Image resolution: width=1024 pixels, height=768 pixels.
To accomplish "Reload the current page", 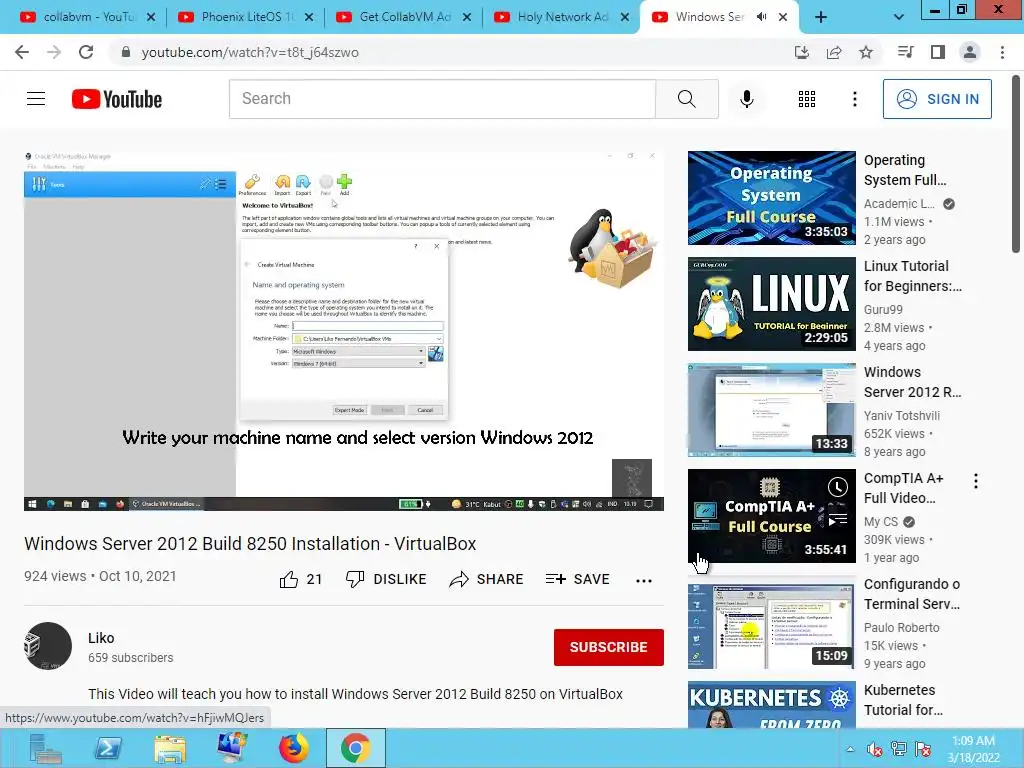I will [86, 52].
